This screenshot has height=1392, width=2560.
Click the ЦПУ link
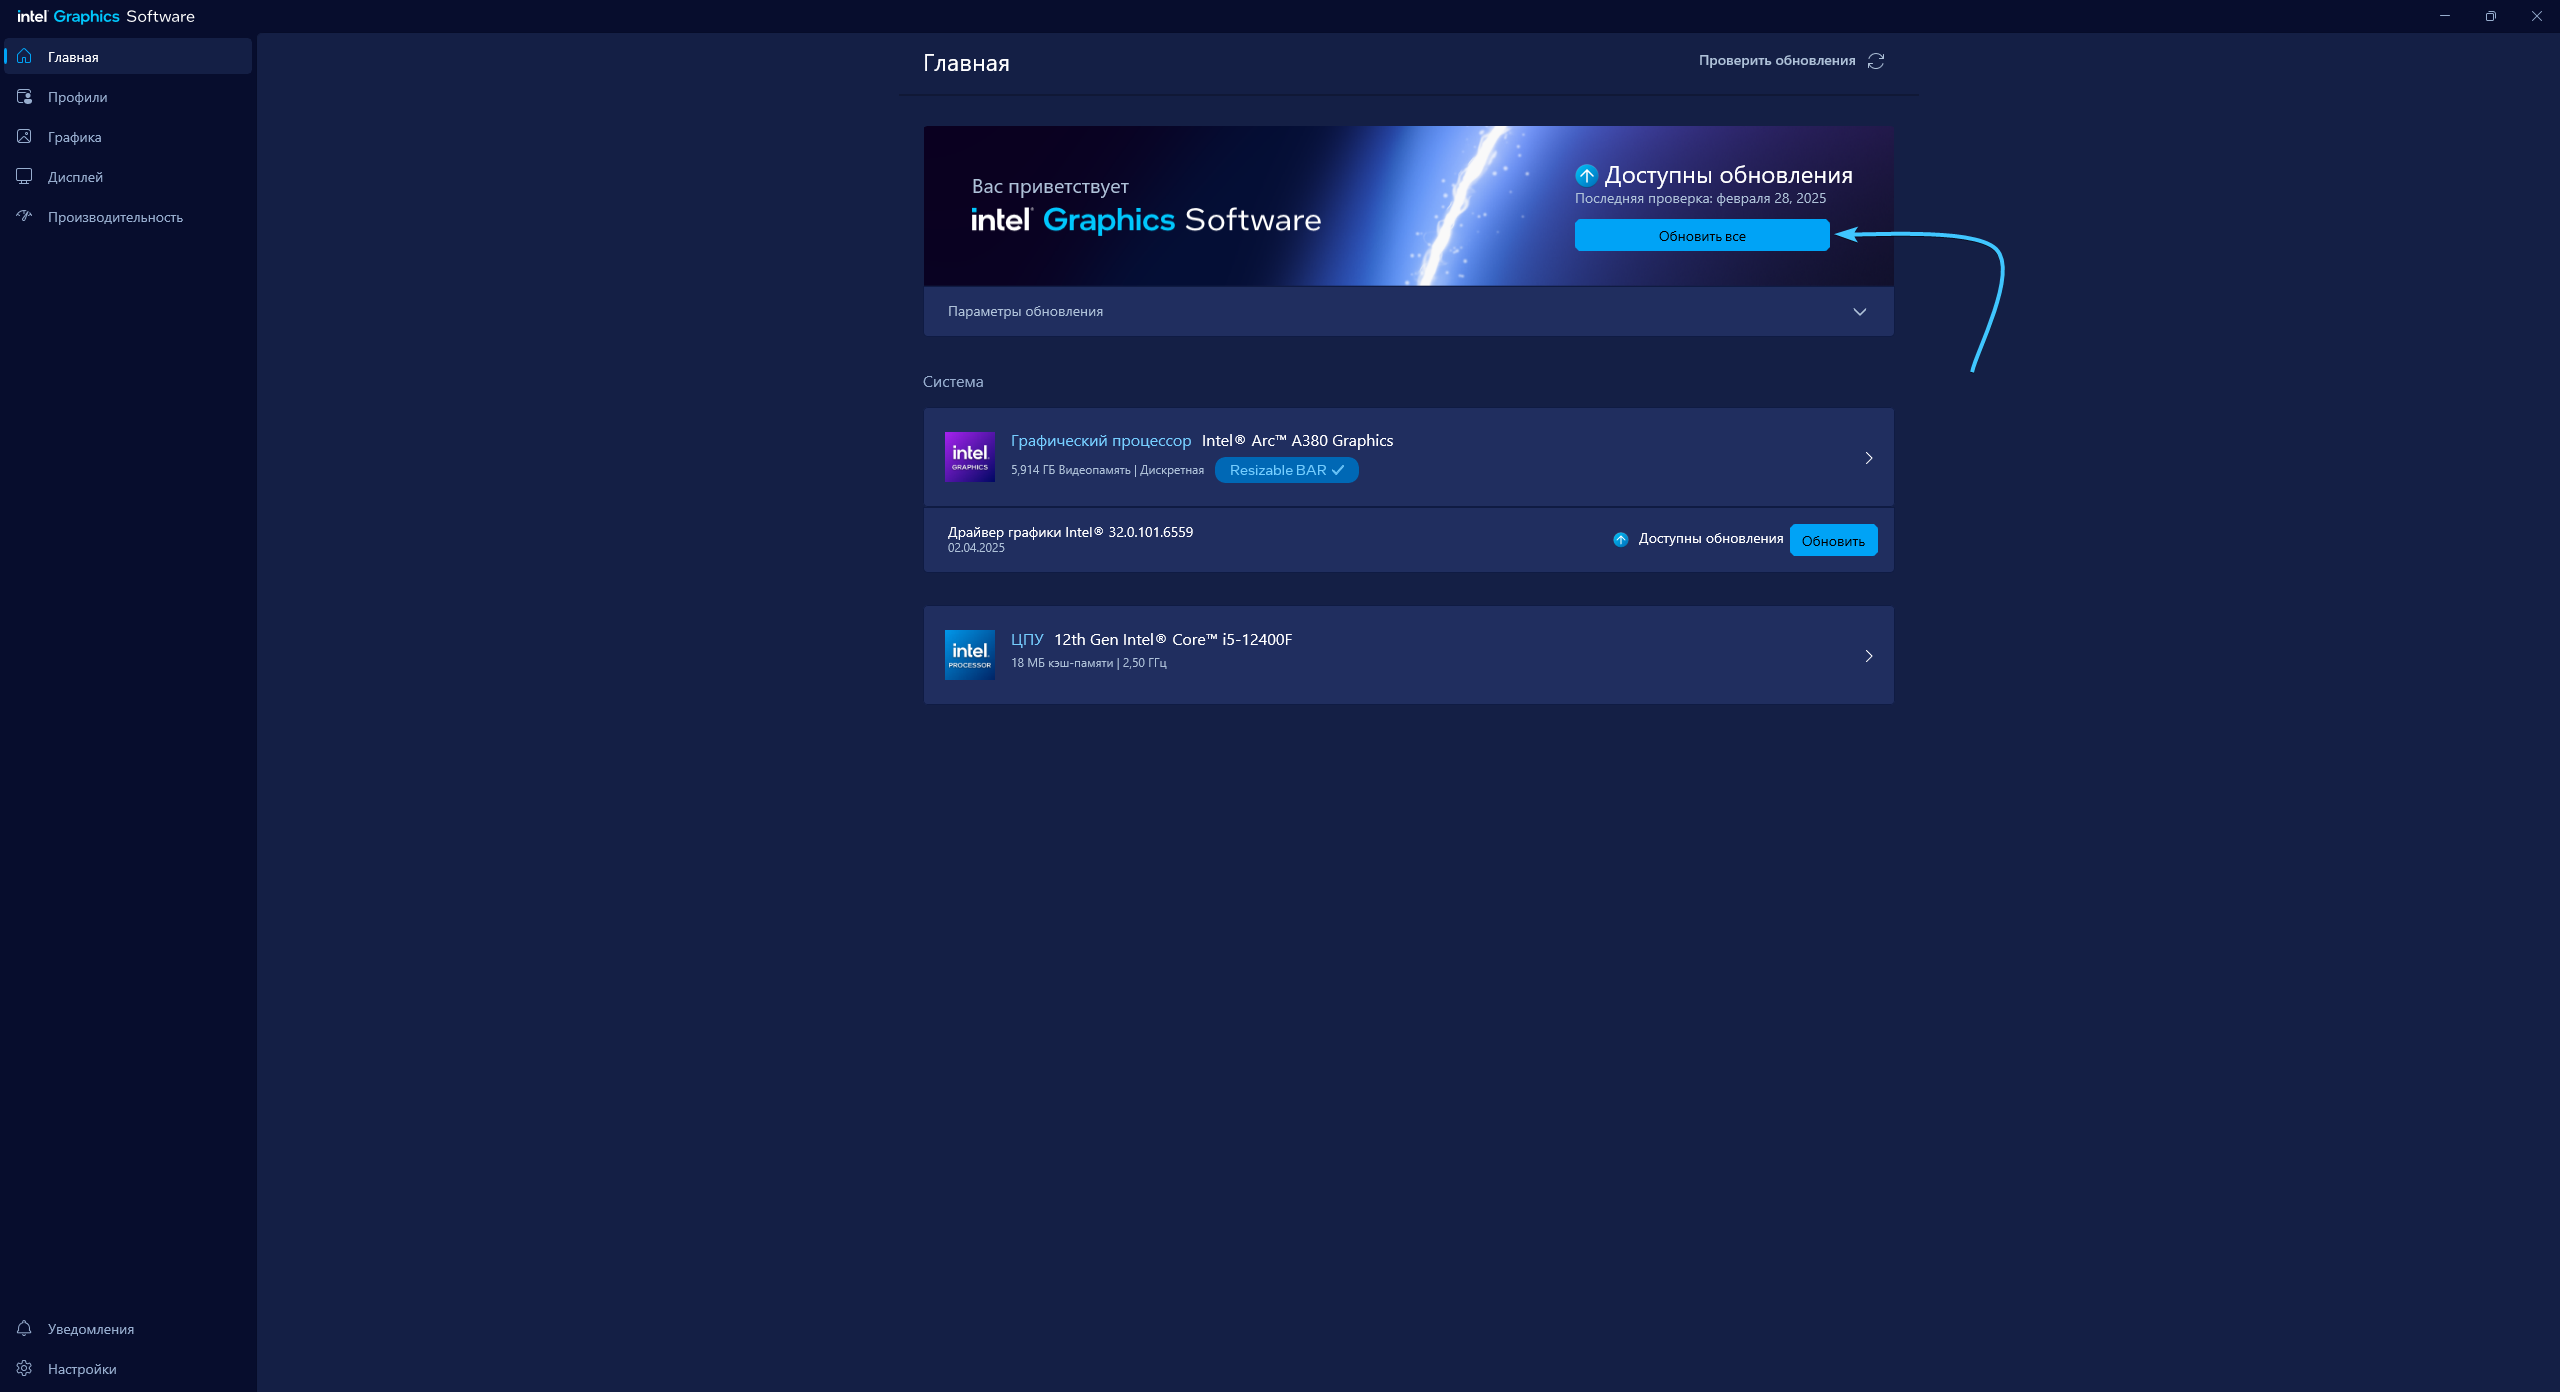tap(1027, 639)
